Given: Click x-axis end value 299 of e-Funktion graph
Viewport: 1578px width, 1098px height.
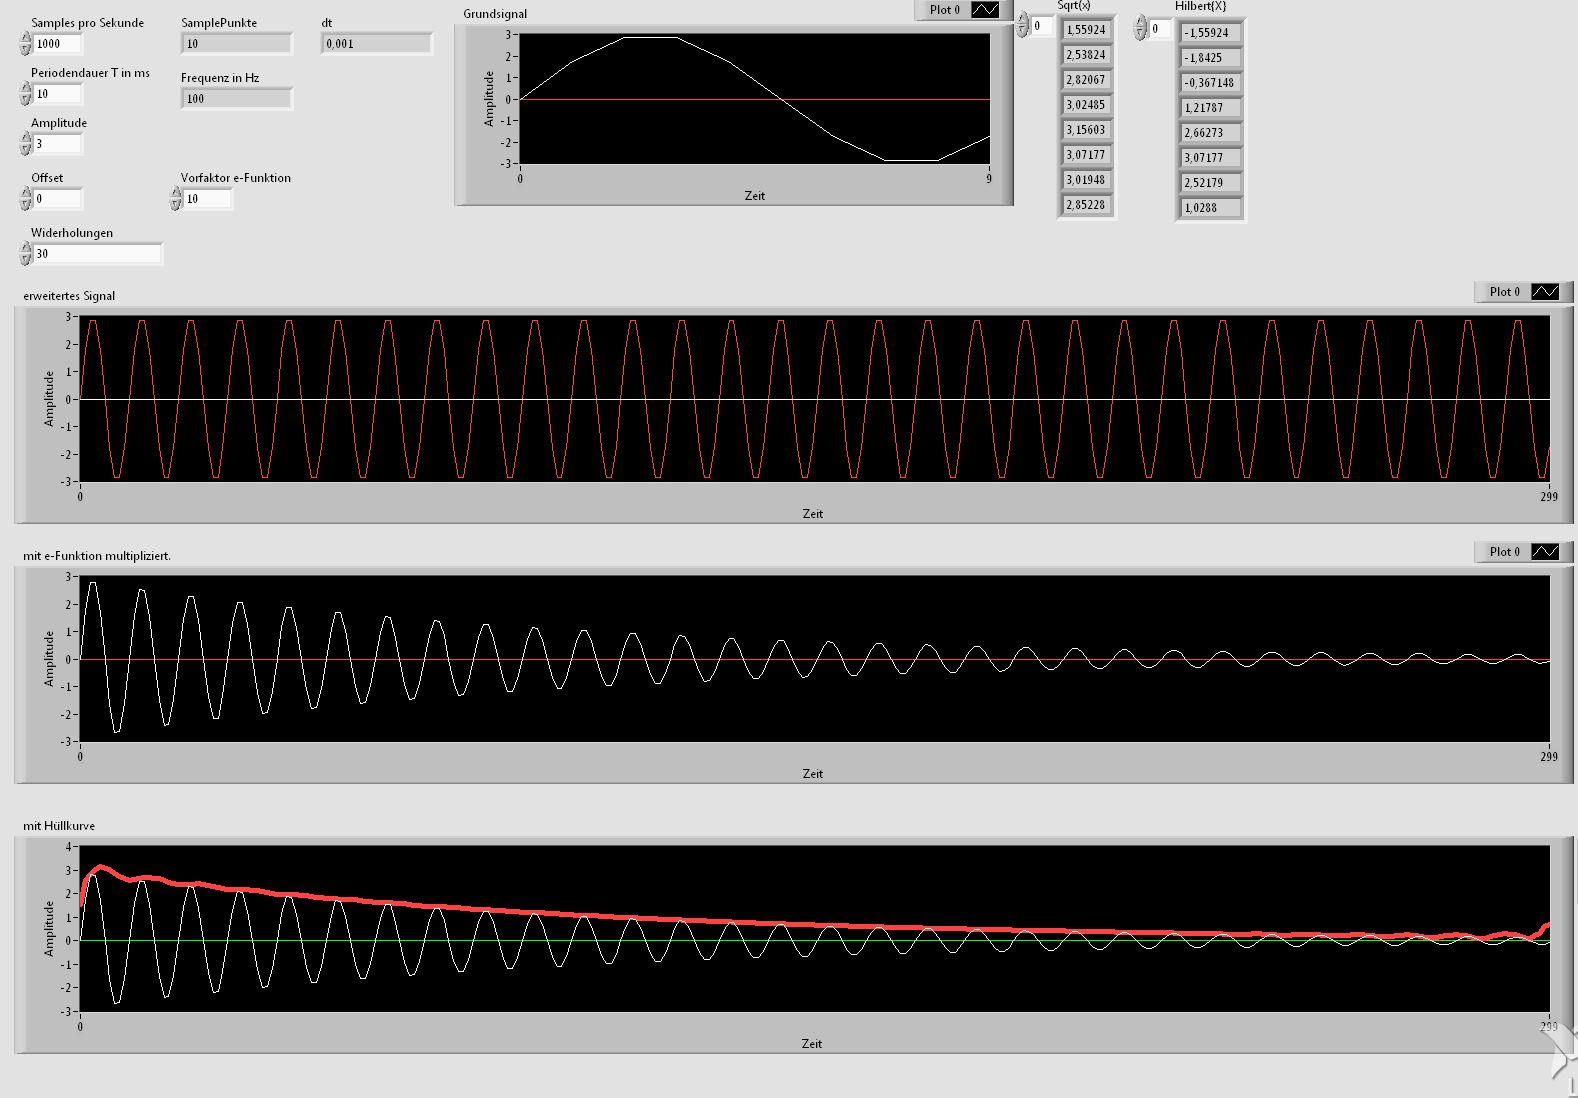Looking at the screenshot, I should click(1549, 757).
